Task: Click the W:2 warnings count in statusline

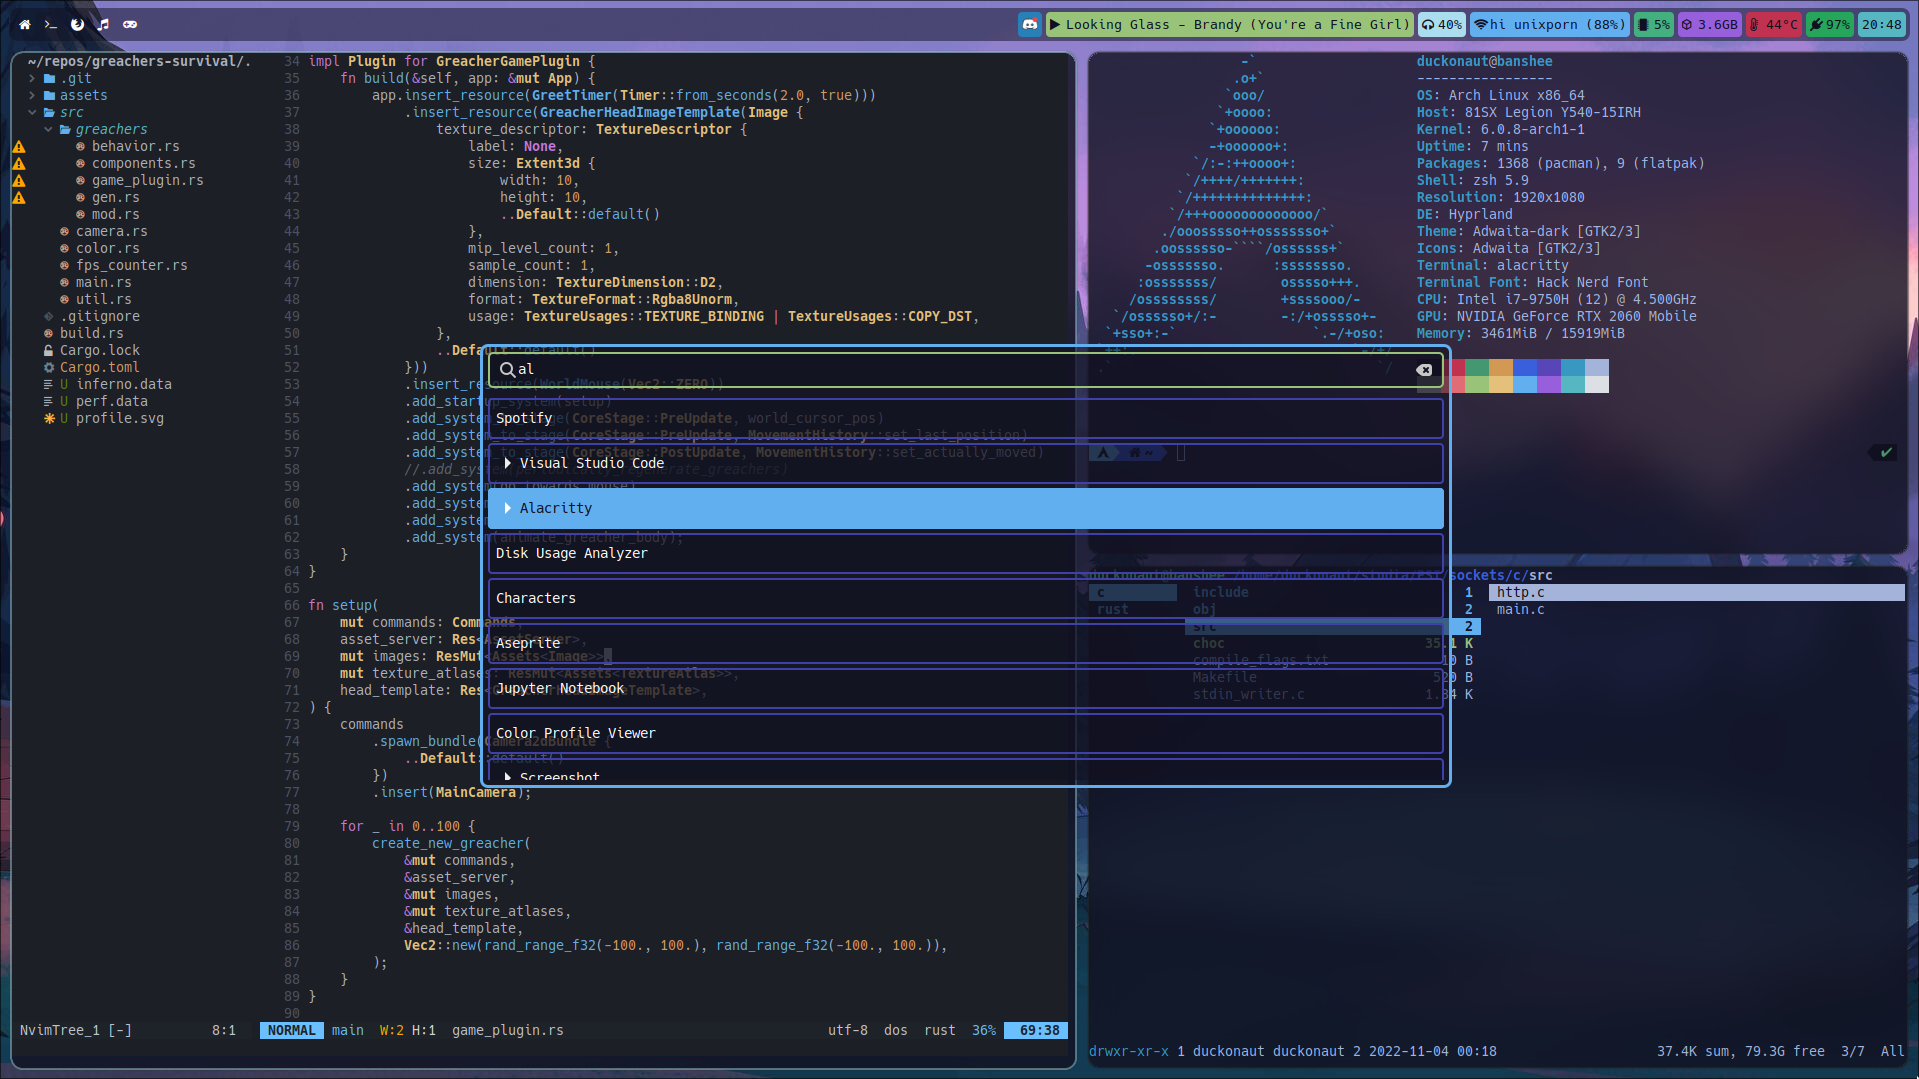Action: click(x=391, y=1030)
